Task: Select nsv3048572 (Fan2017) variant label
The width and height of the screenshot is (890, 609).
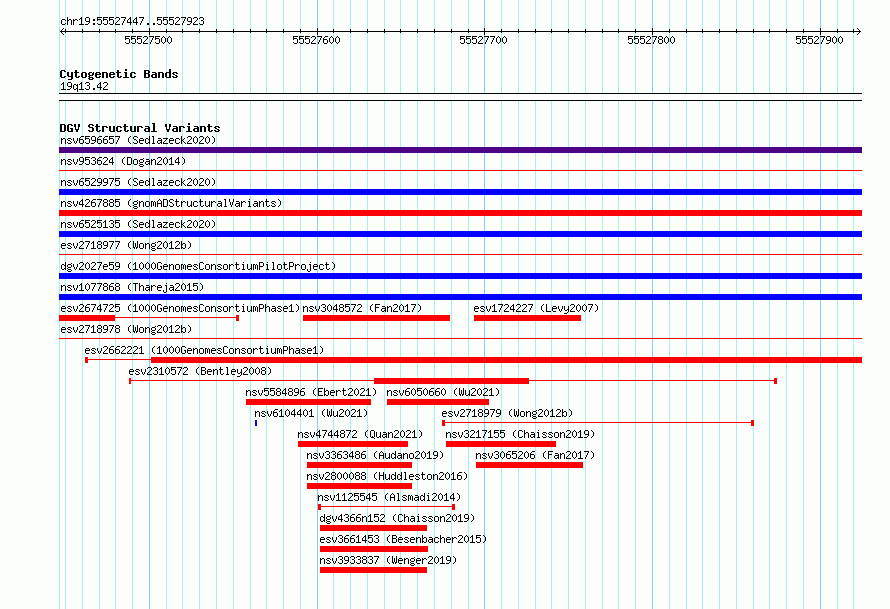Action: coord(362,308)
